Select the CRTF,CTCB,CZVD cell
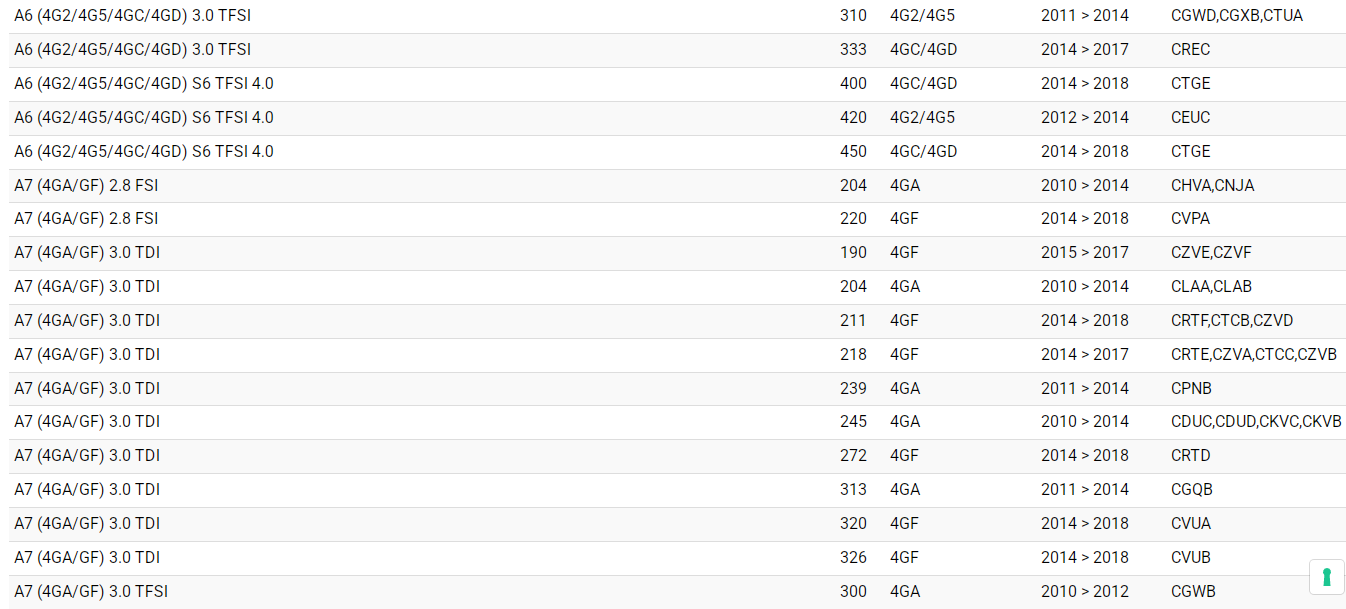Screen dimensions: 1346x609 click(x=1231, y=321)
